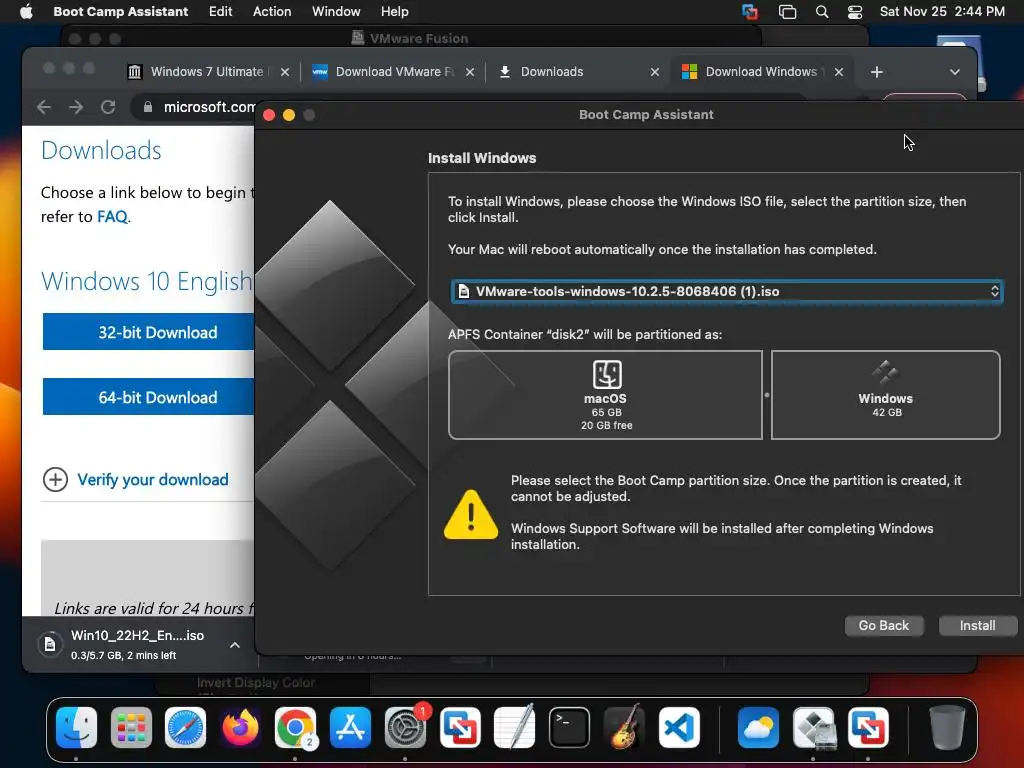The height and width of the screenshot is (768, 1024).
Task: Select the macOS partition box
Action: (605, 395)
